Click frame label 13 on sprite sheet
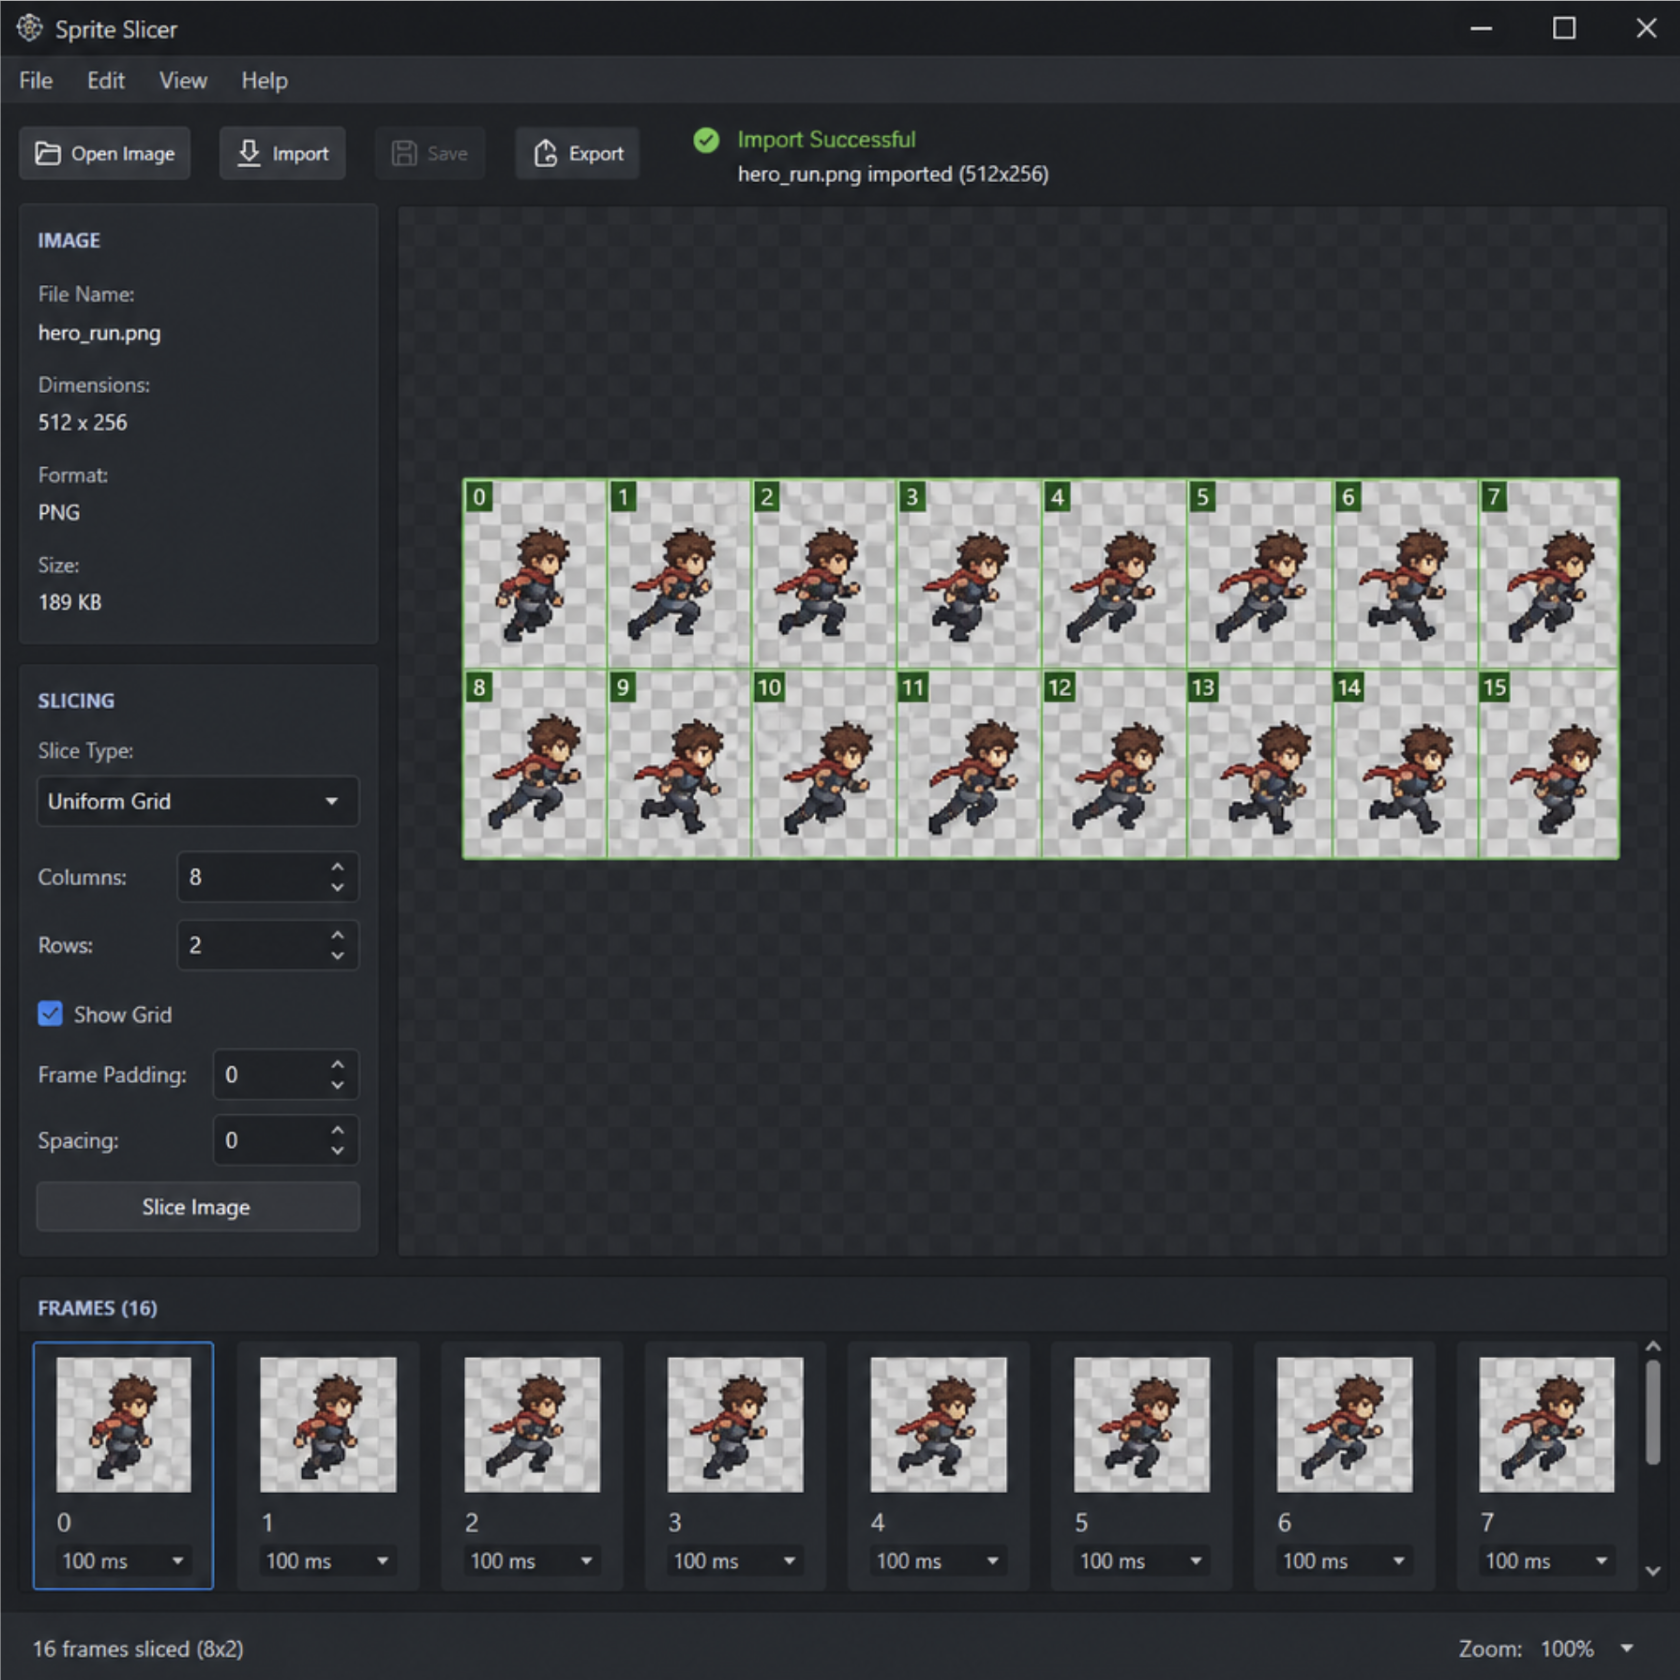Viewport: 1680px width, 1680px height. (x=1204, y=687)
